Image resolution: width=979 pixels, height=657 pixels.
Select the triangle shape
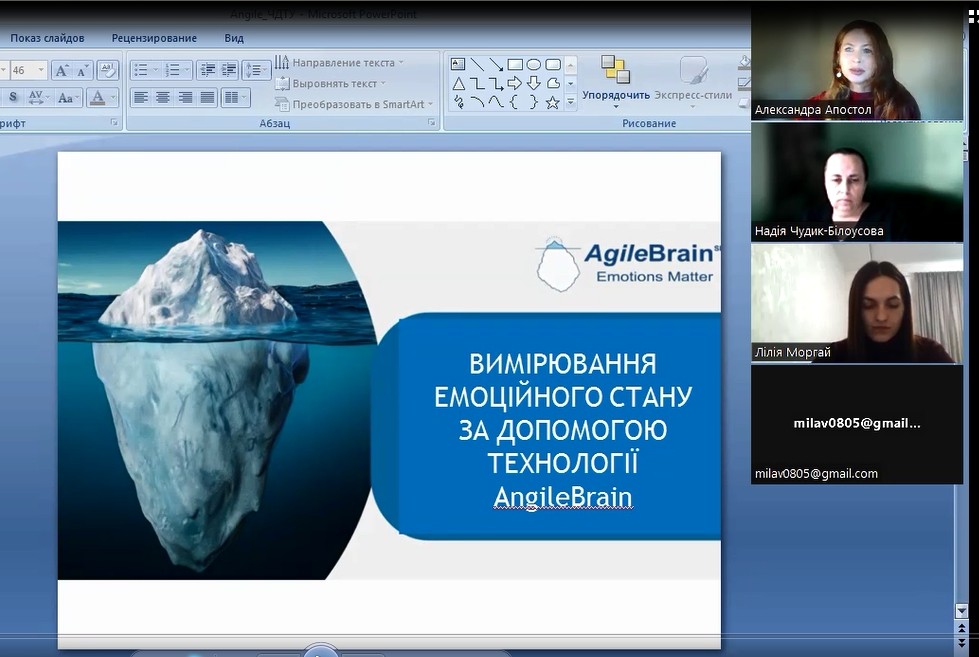pyautogui.click(x=458, y=83)
